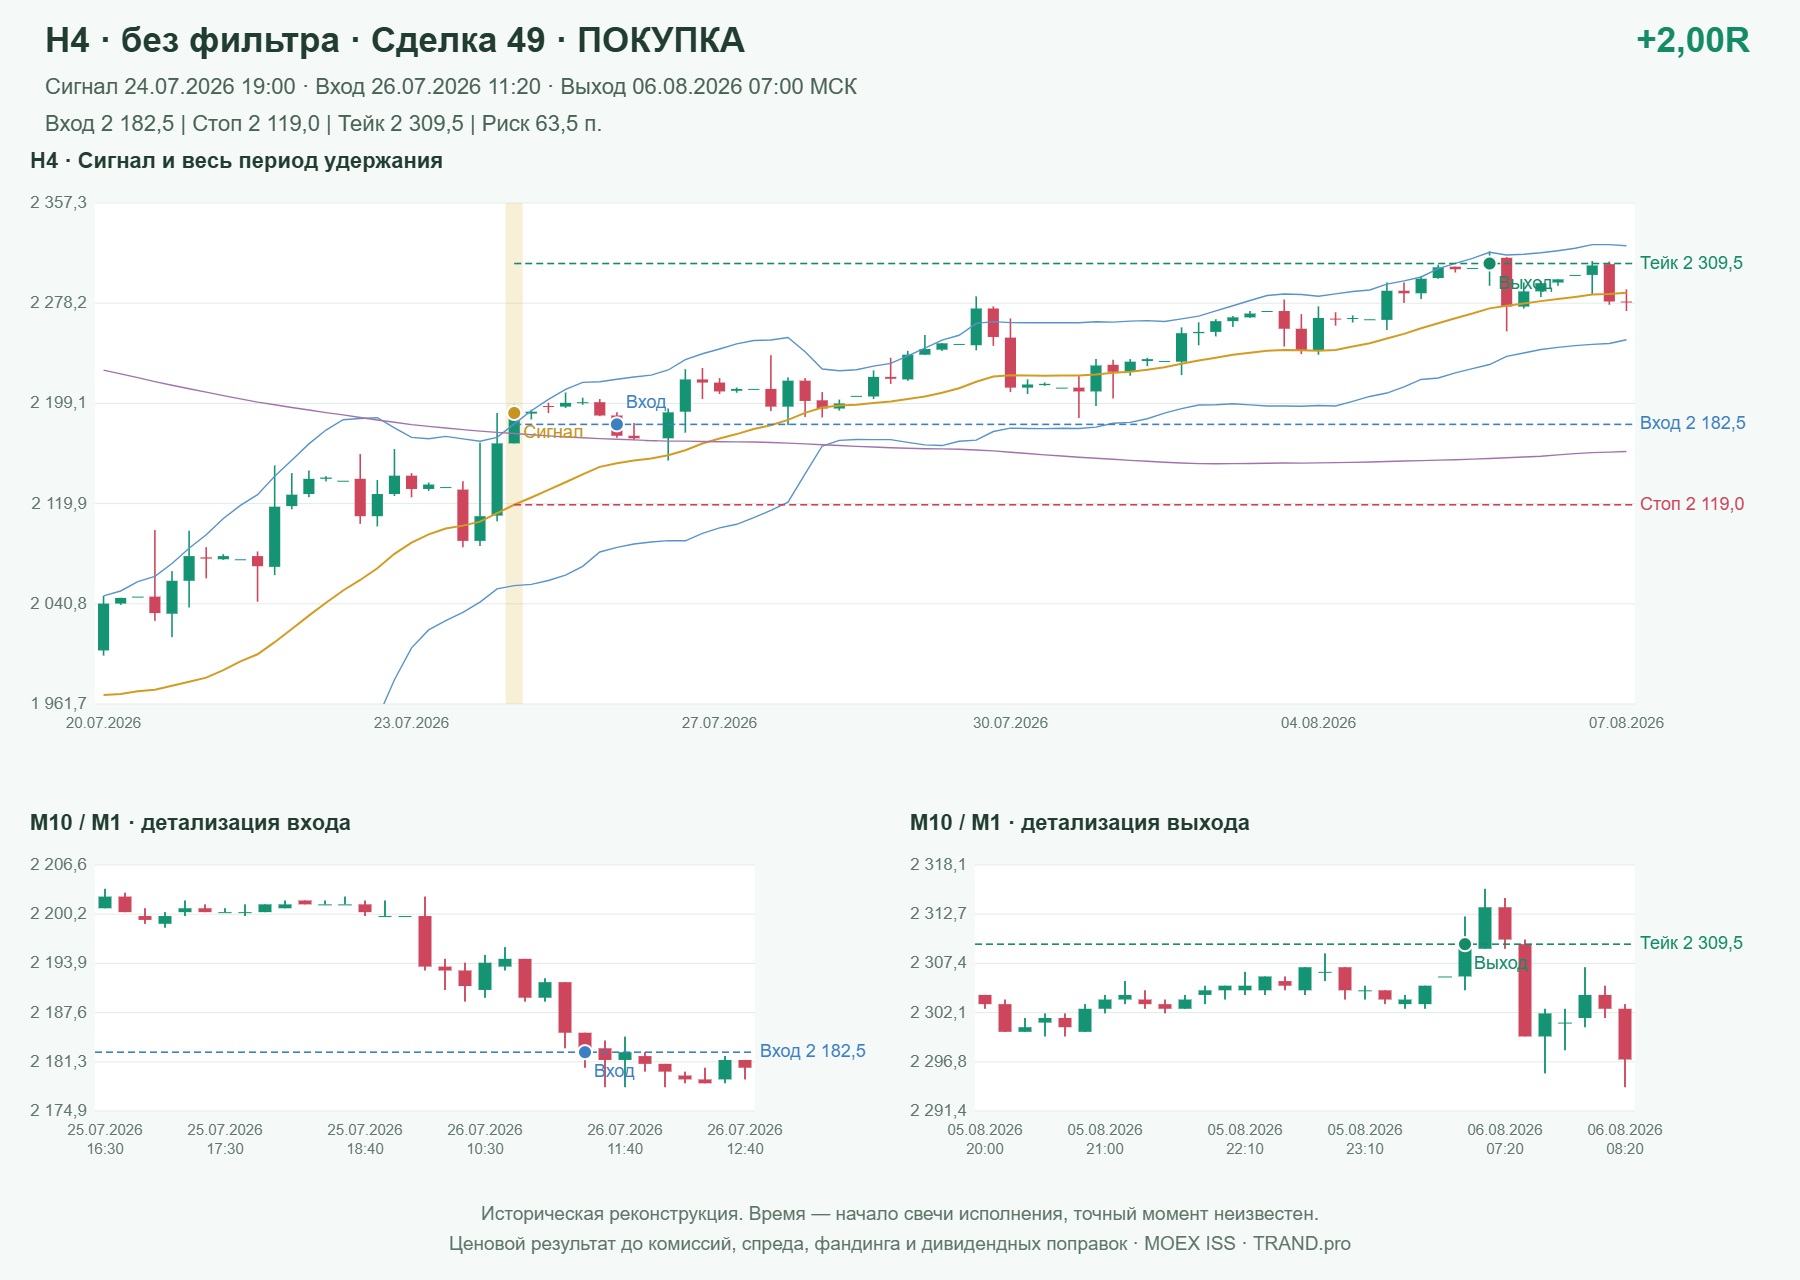Click the 2 181,3 axis label

click(x=59, y=1062)
